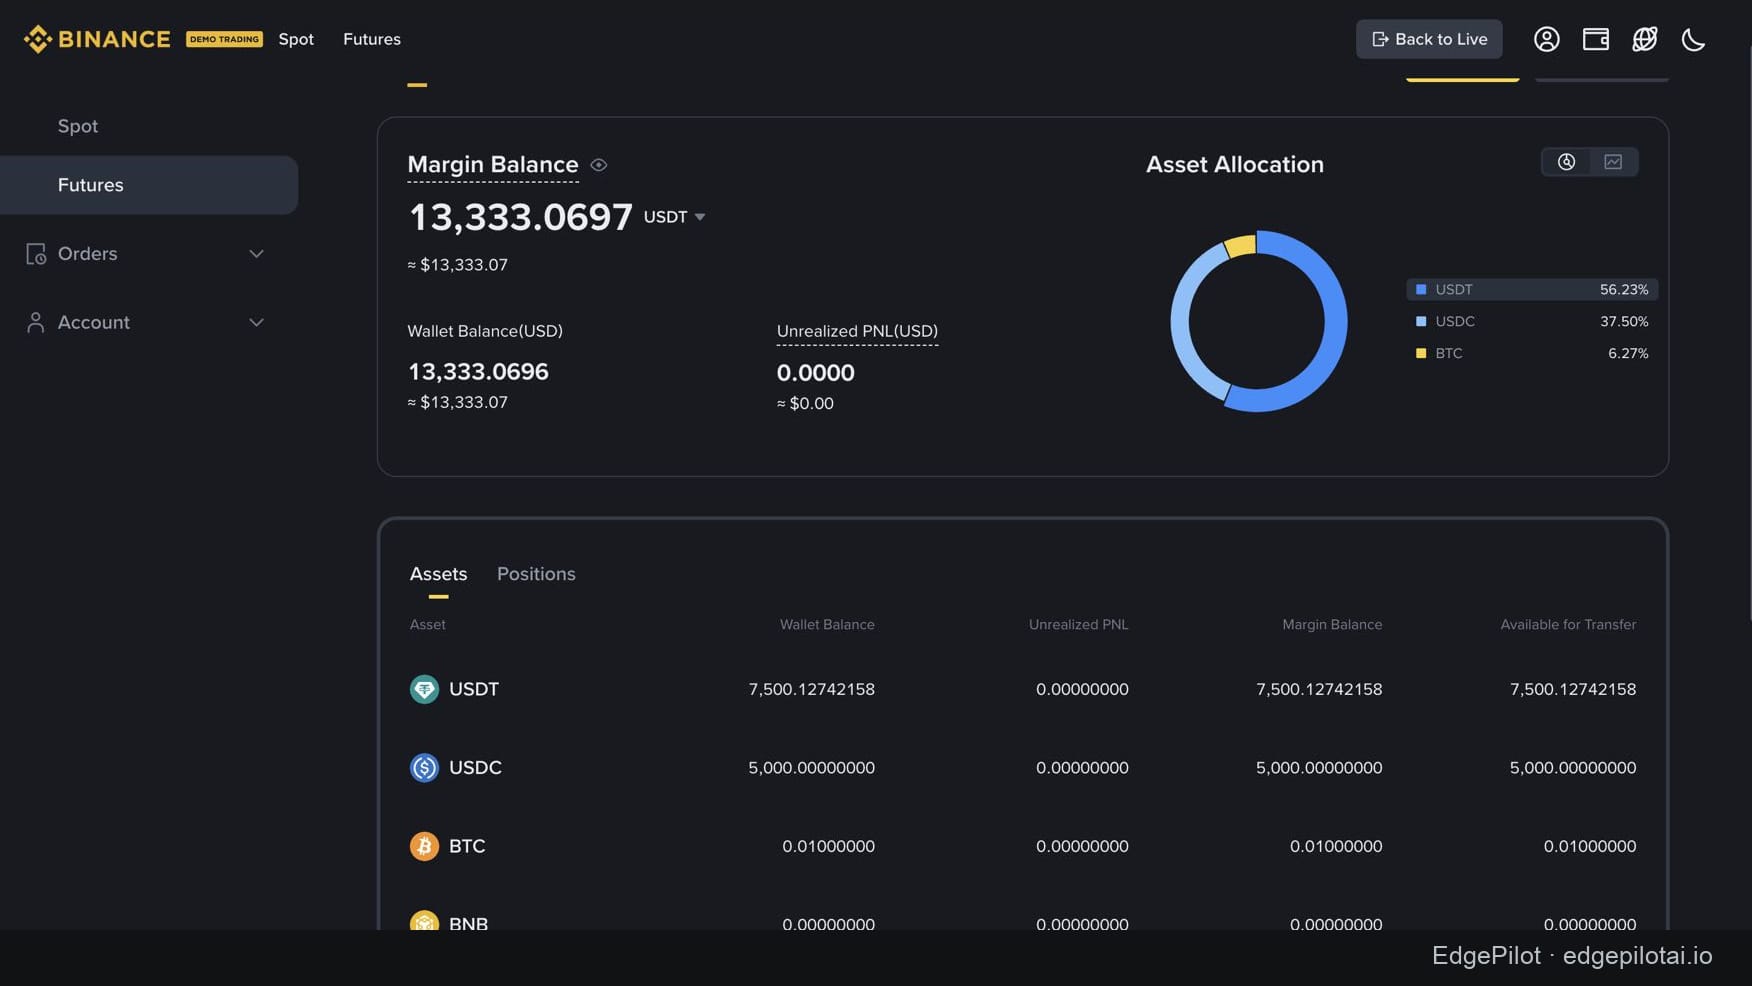Click BTC available for transfer 0.01000000
The height and width of the screenshot is (986, 1752).
click(1590, 846)
